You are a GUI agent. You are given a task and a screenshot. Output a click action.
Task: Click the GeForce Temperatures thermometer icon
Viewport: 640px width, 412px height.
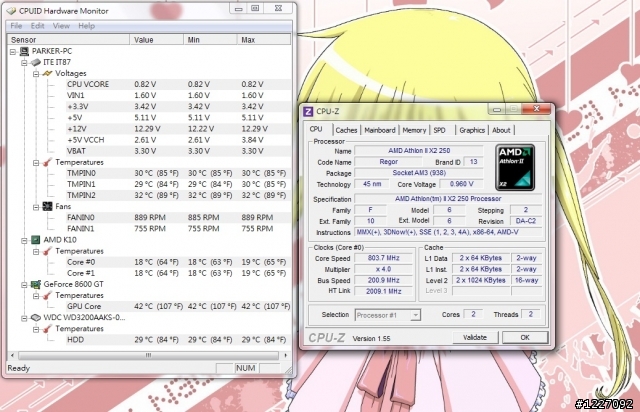[47, 295]
